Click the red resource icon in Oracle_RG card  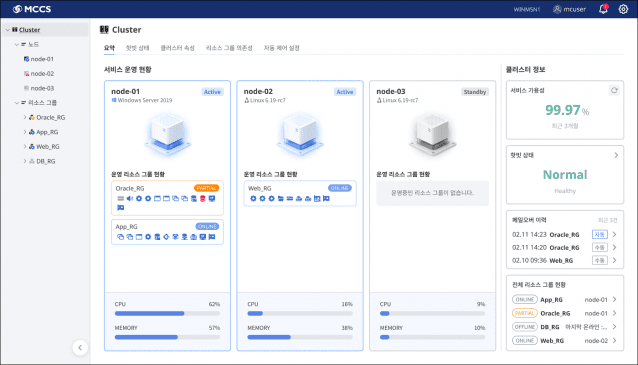click(203, 199)
